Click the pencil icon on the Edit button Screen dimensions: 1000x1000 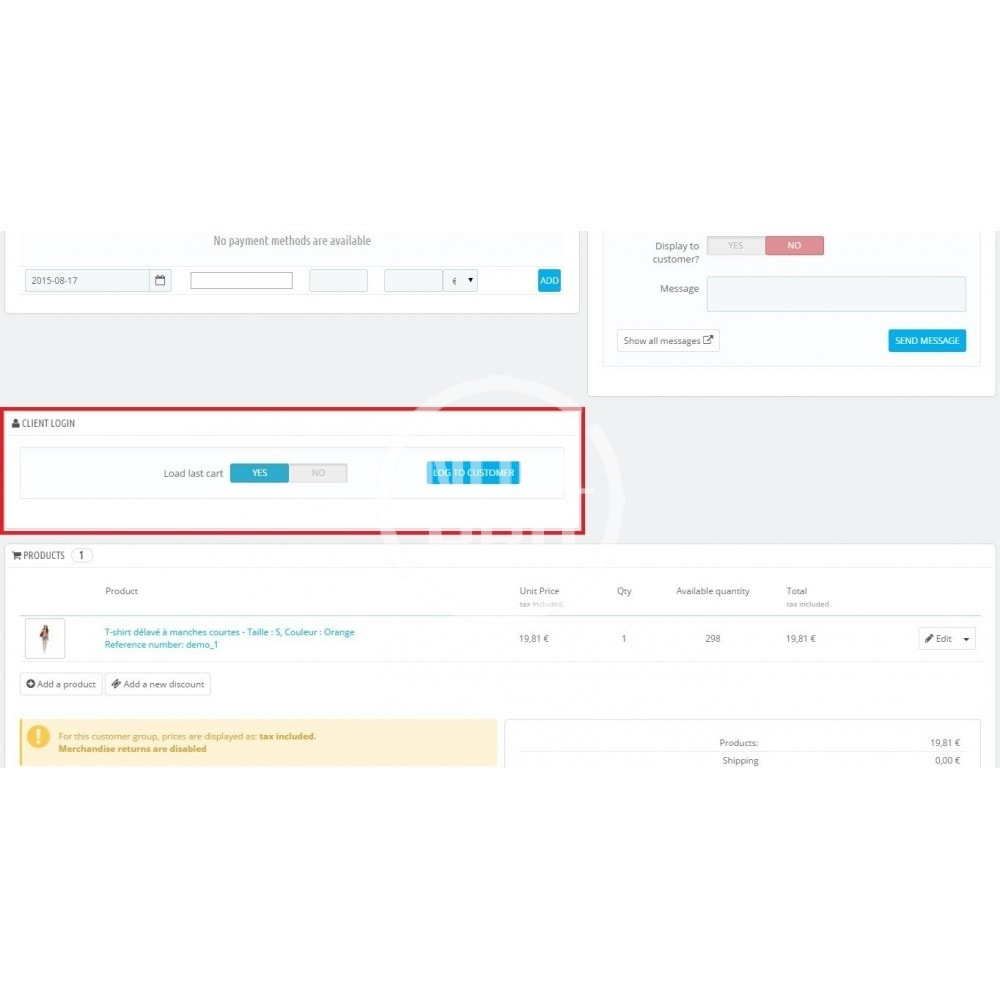point(929,639)
